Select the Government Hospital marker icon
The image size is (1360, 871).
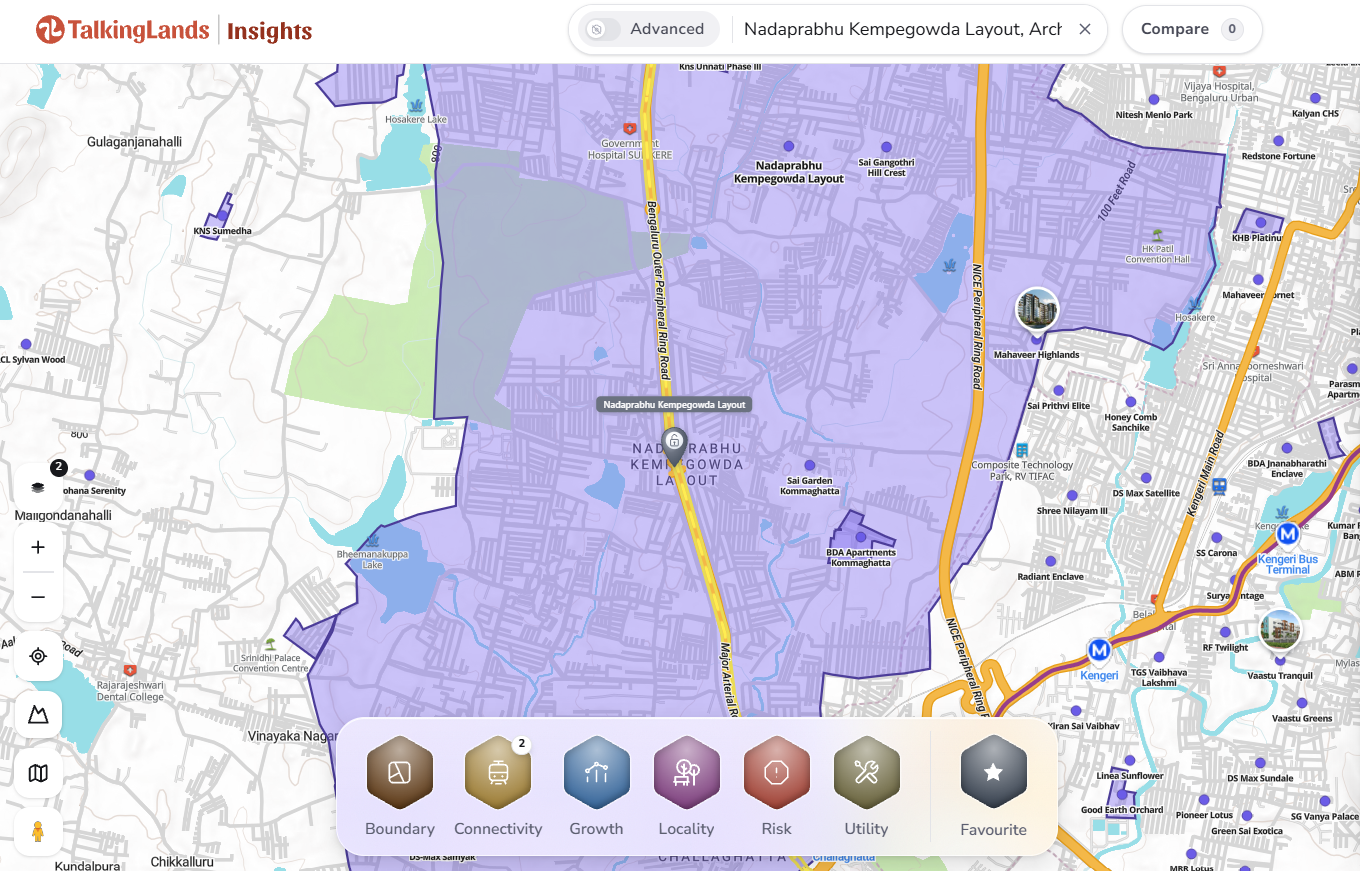[629, 128]
